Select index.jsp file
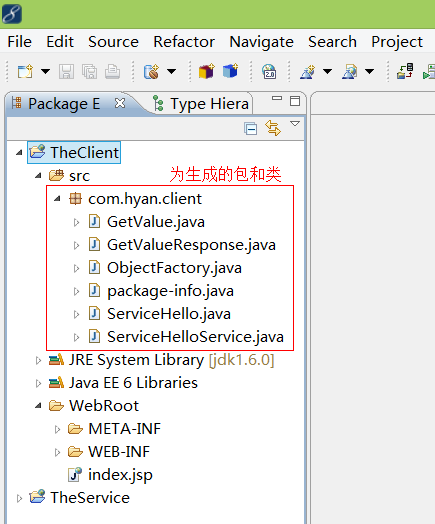The image size is (435, 524). click(110, 475)
